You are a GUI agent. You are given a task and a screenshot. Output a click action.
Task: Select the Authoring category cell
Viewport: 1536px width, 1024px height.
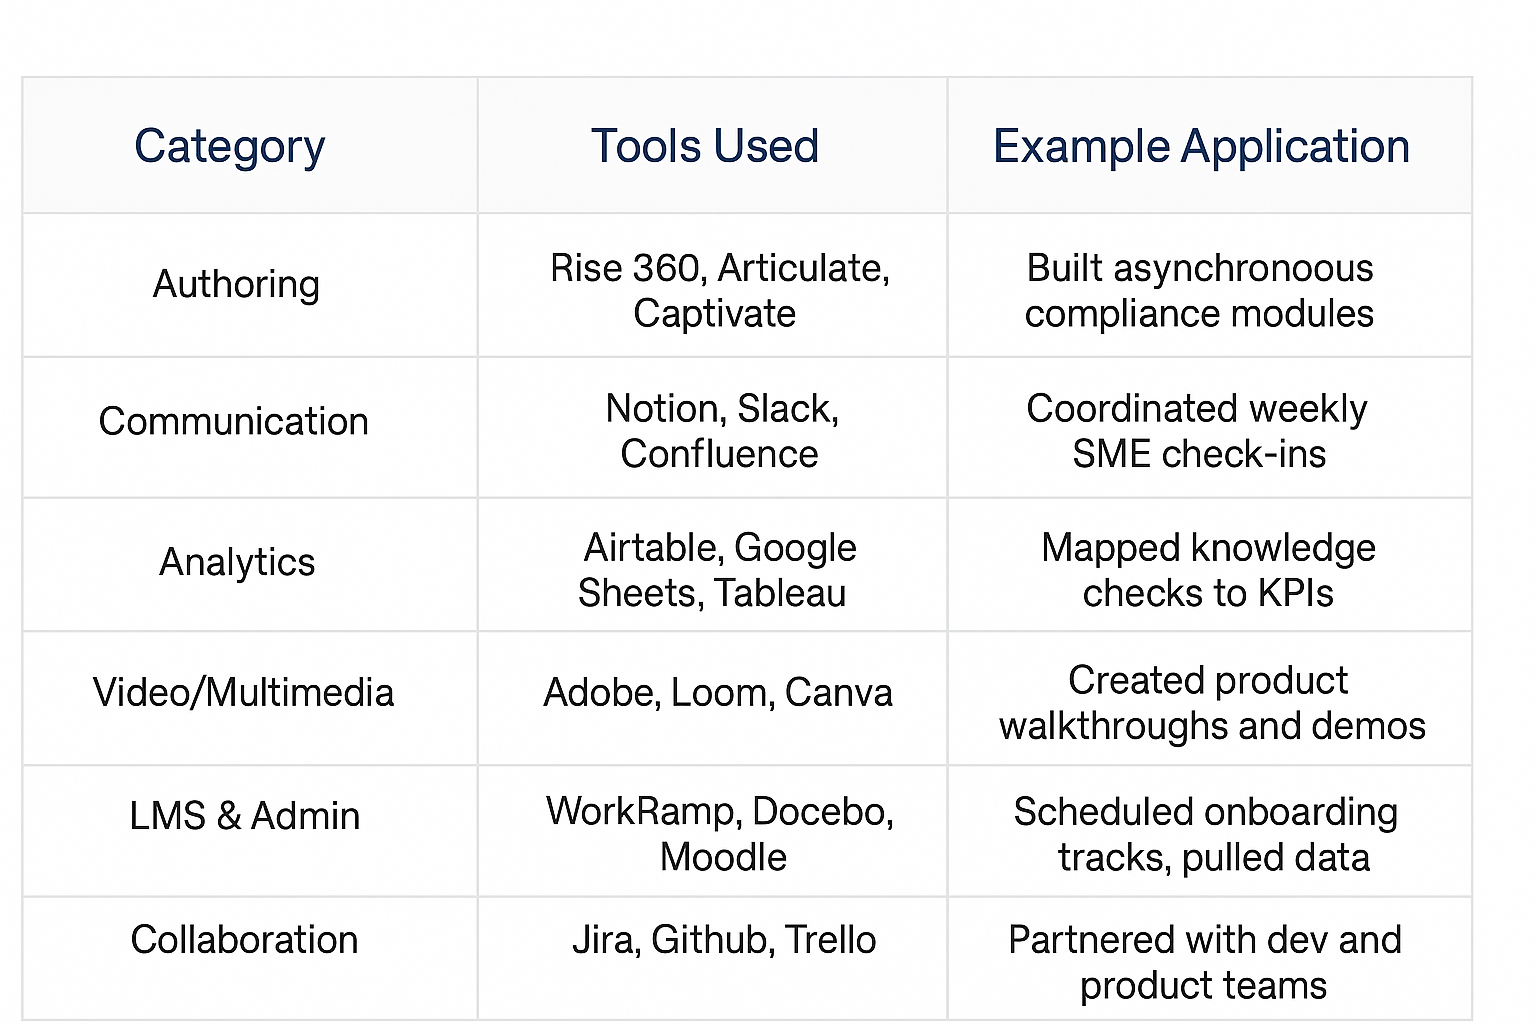(250, 285)
